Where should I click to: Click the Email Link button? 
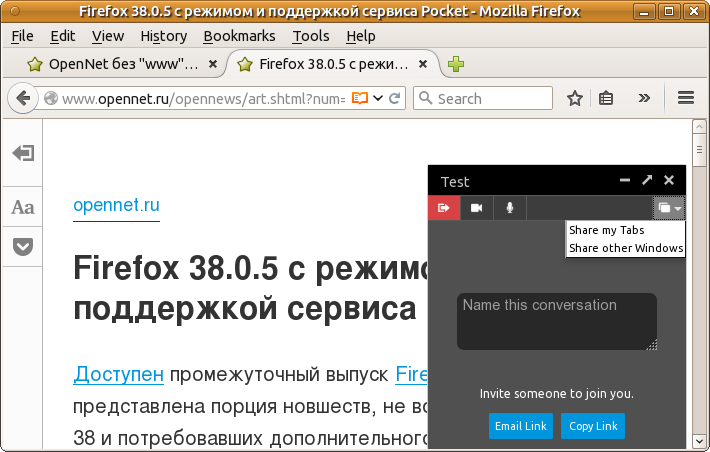[x=521, y=426]
